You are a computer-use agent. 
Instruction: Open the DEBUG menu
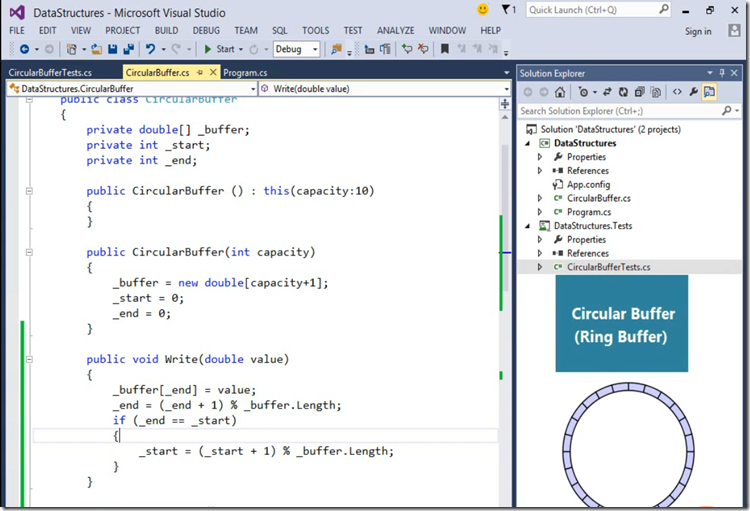coord(206,31)
